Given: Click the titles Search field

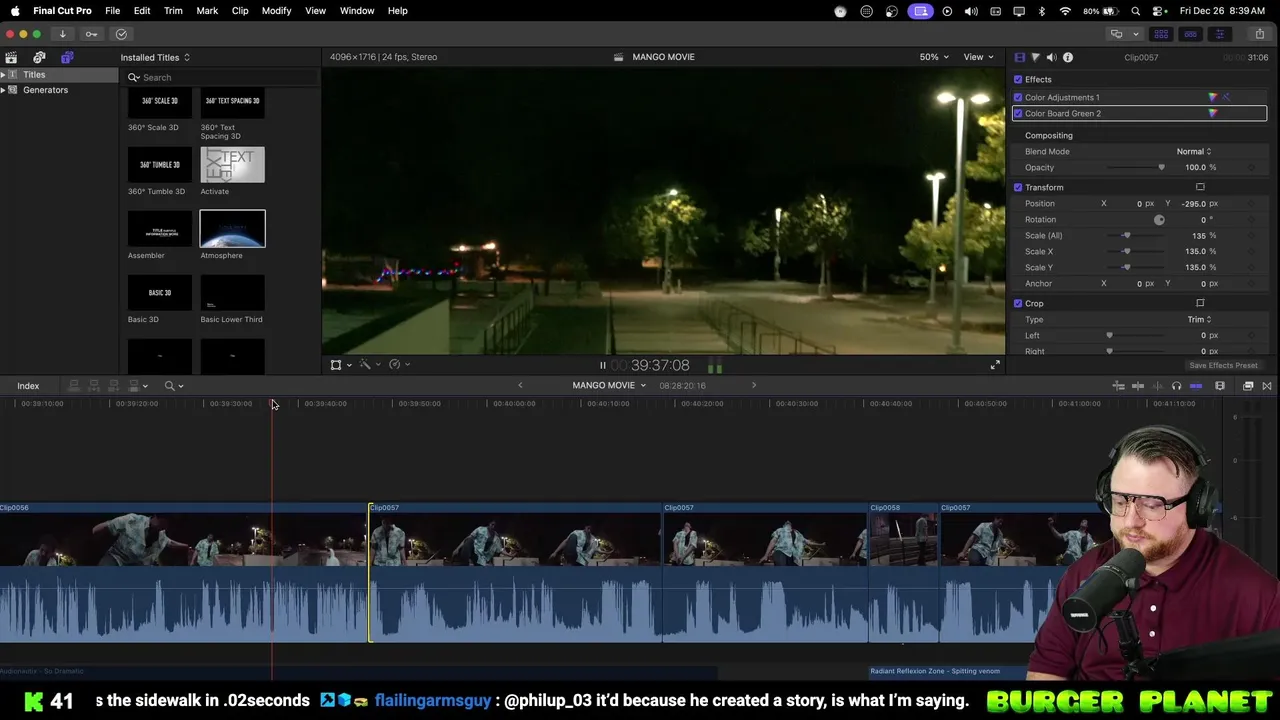Looking at the screenshot, I should (x=220, y=77).
